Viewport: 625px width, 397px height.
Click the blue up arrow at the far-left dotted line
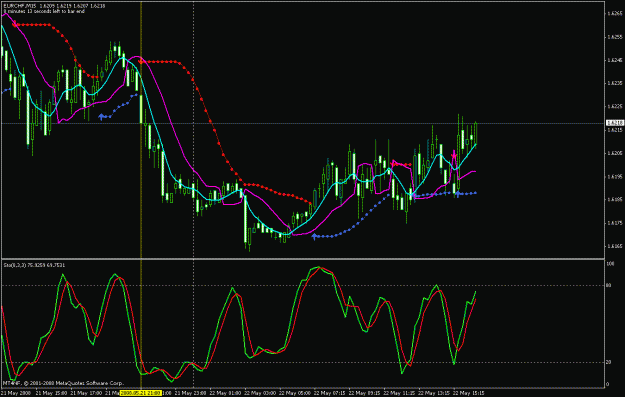click(x=101, y=117)
